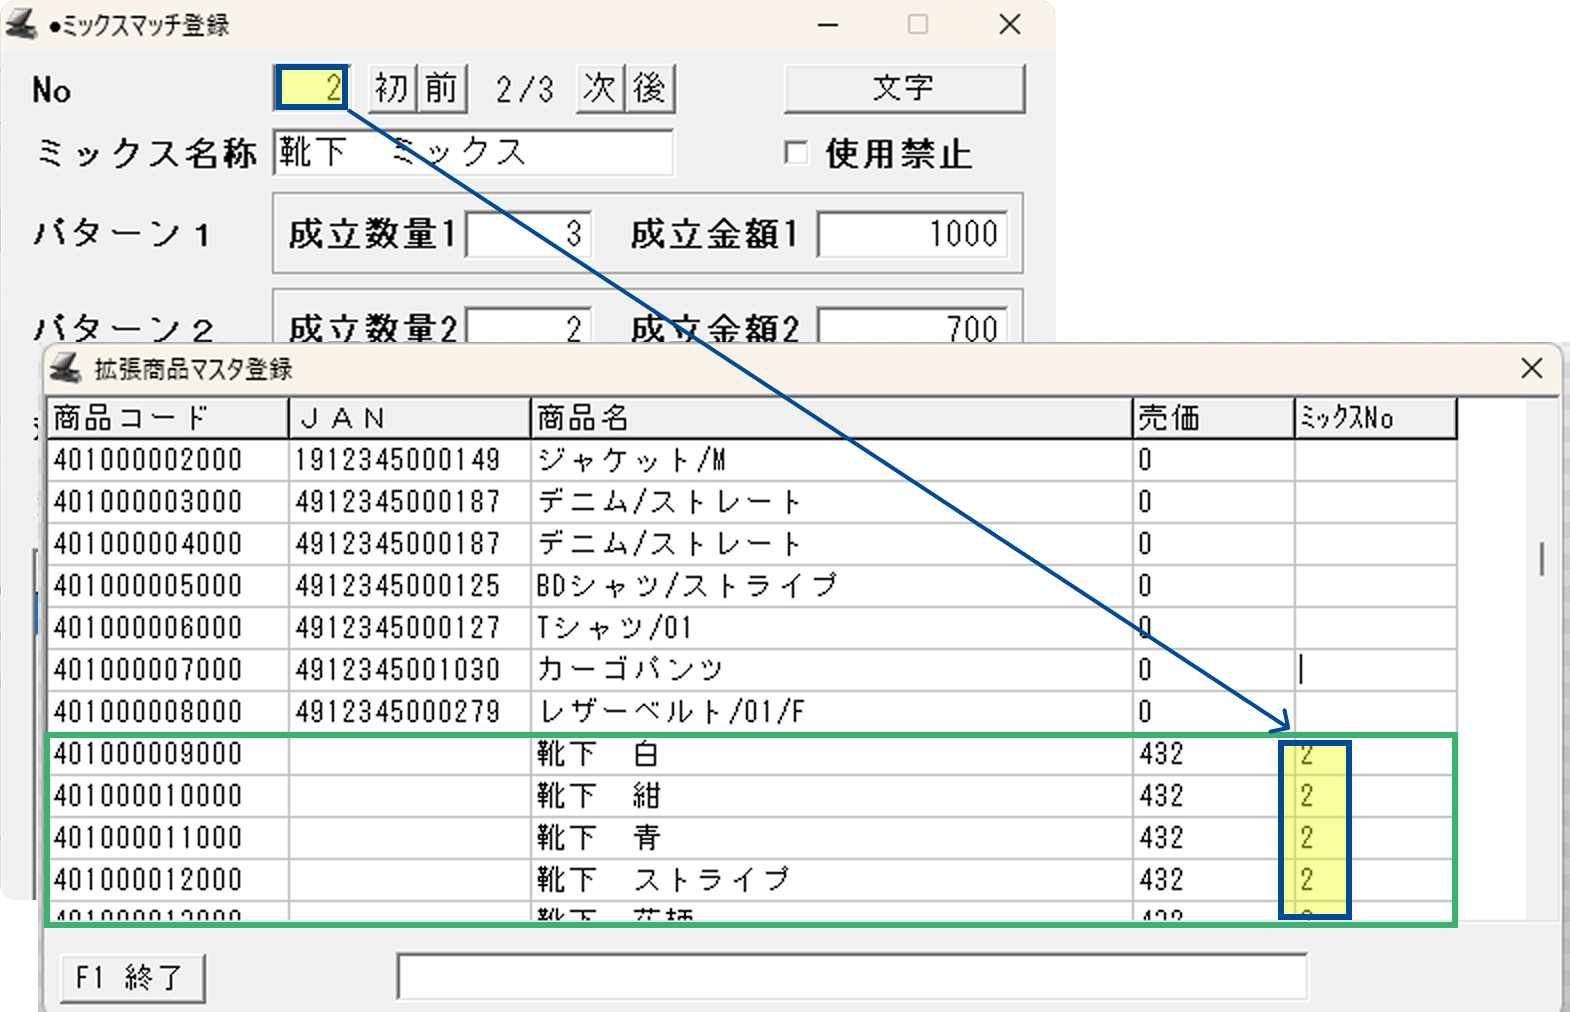
Task: Close the 拡張商品マスタ登録 window
Action: (x=1531, y=369)
